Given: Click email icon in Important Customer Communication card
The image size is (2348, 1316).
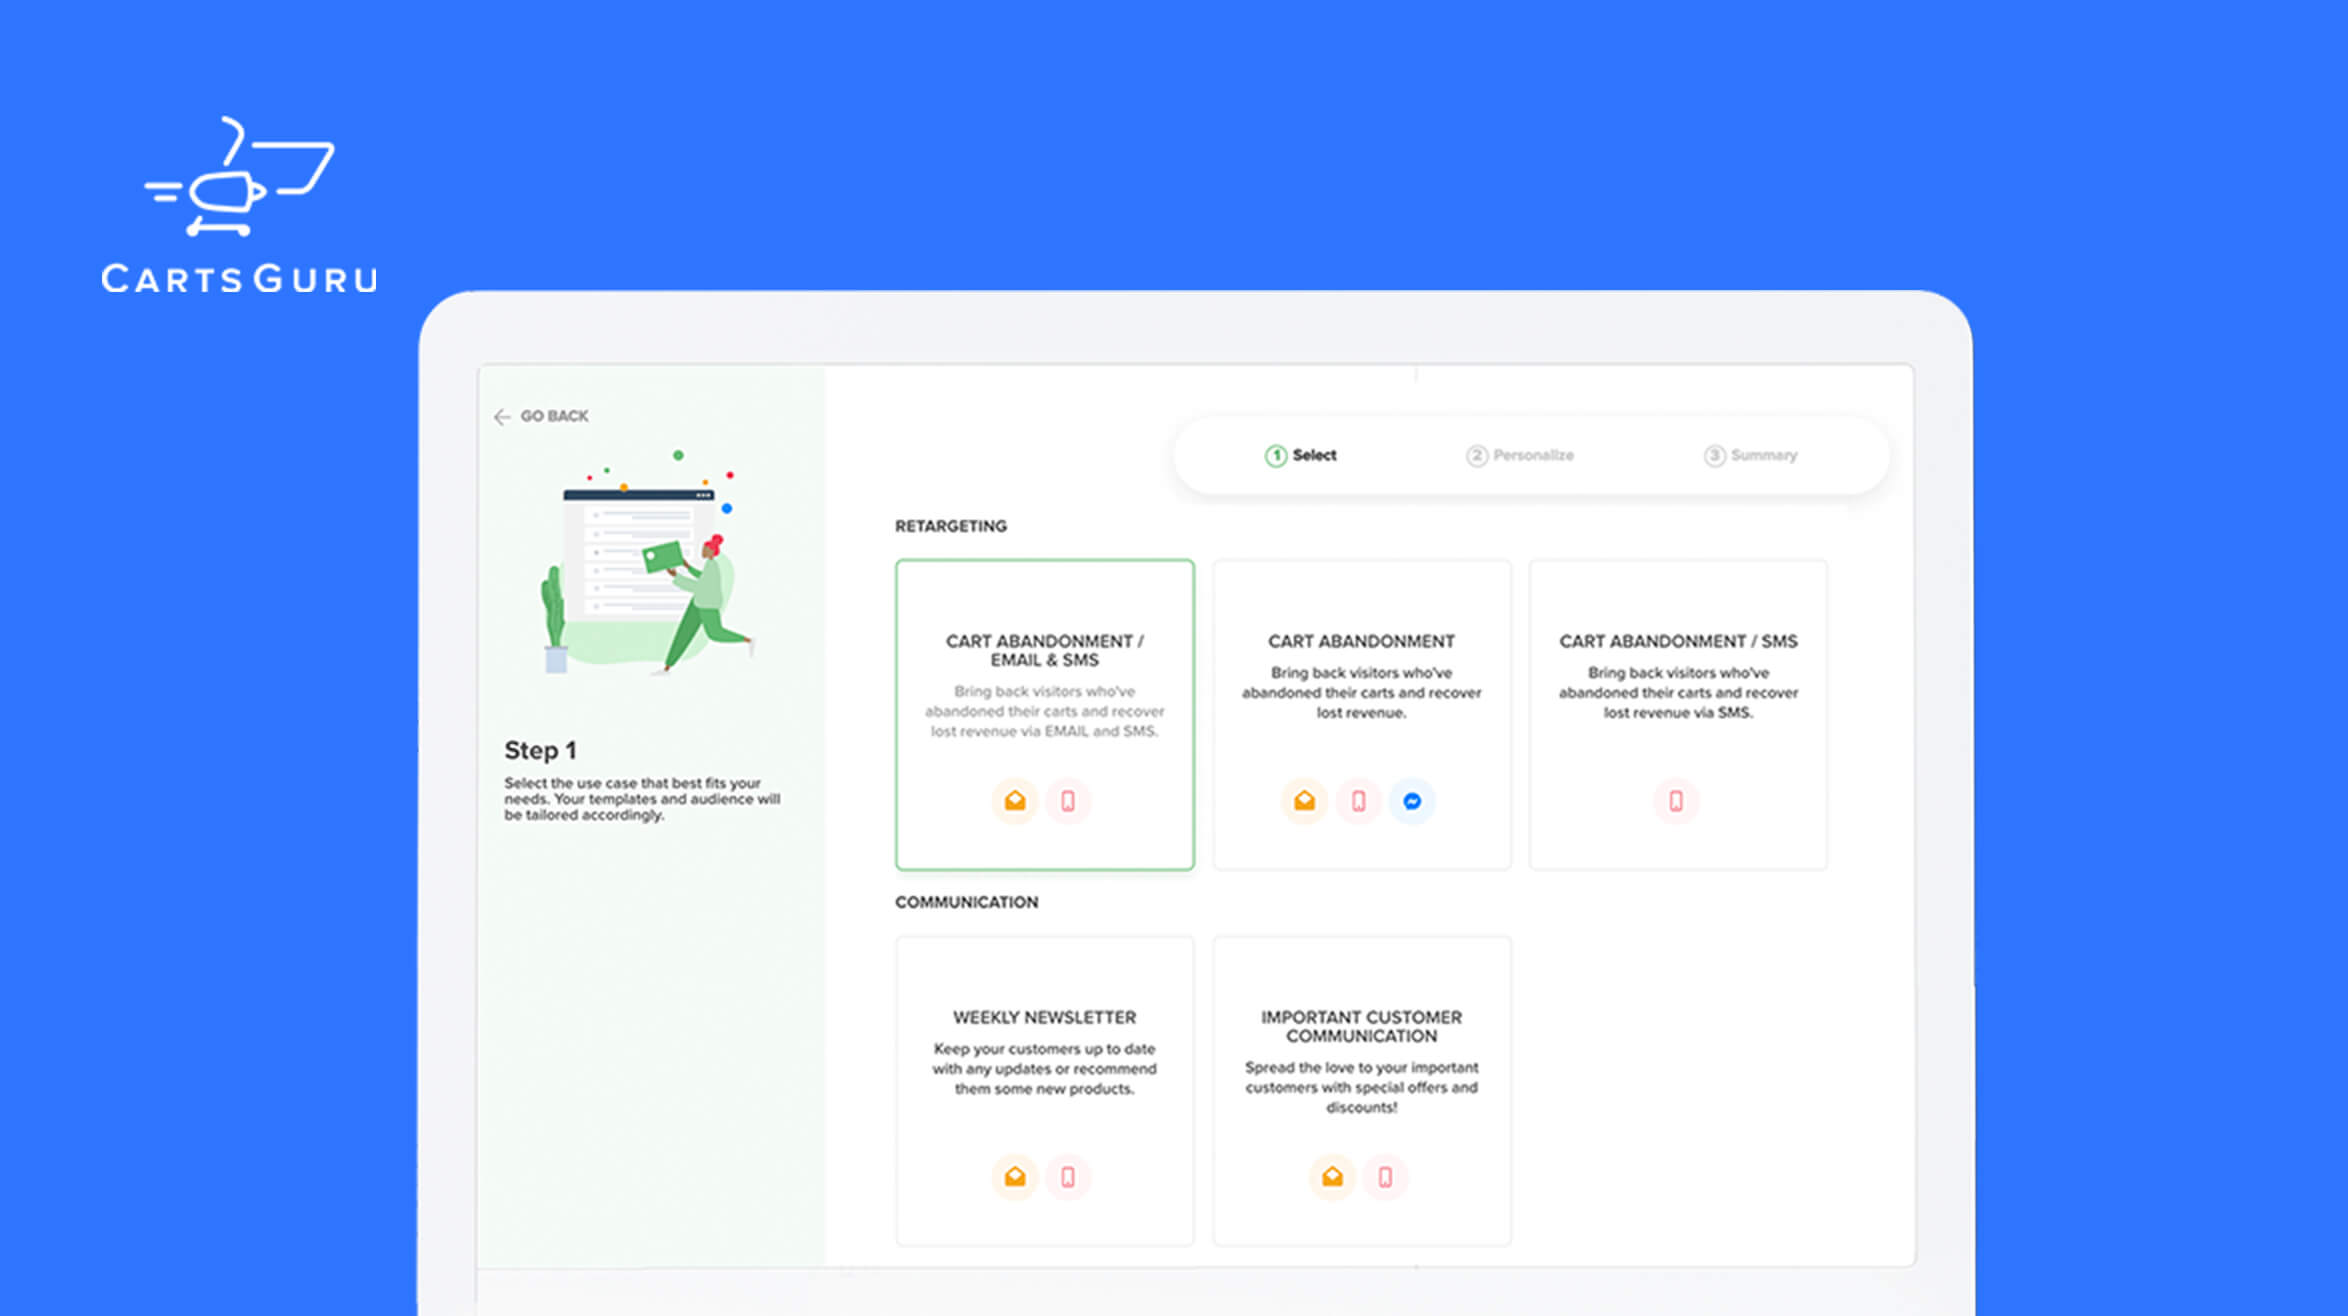Looking at the screenshot, I should click(1332, 1177).
